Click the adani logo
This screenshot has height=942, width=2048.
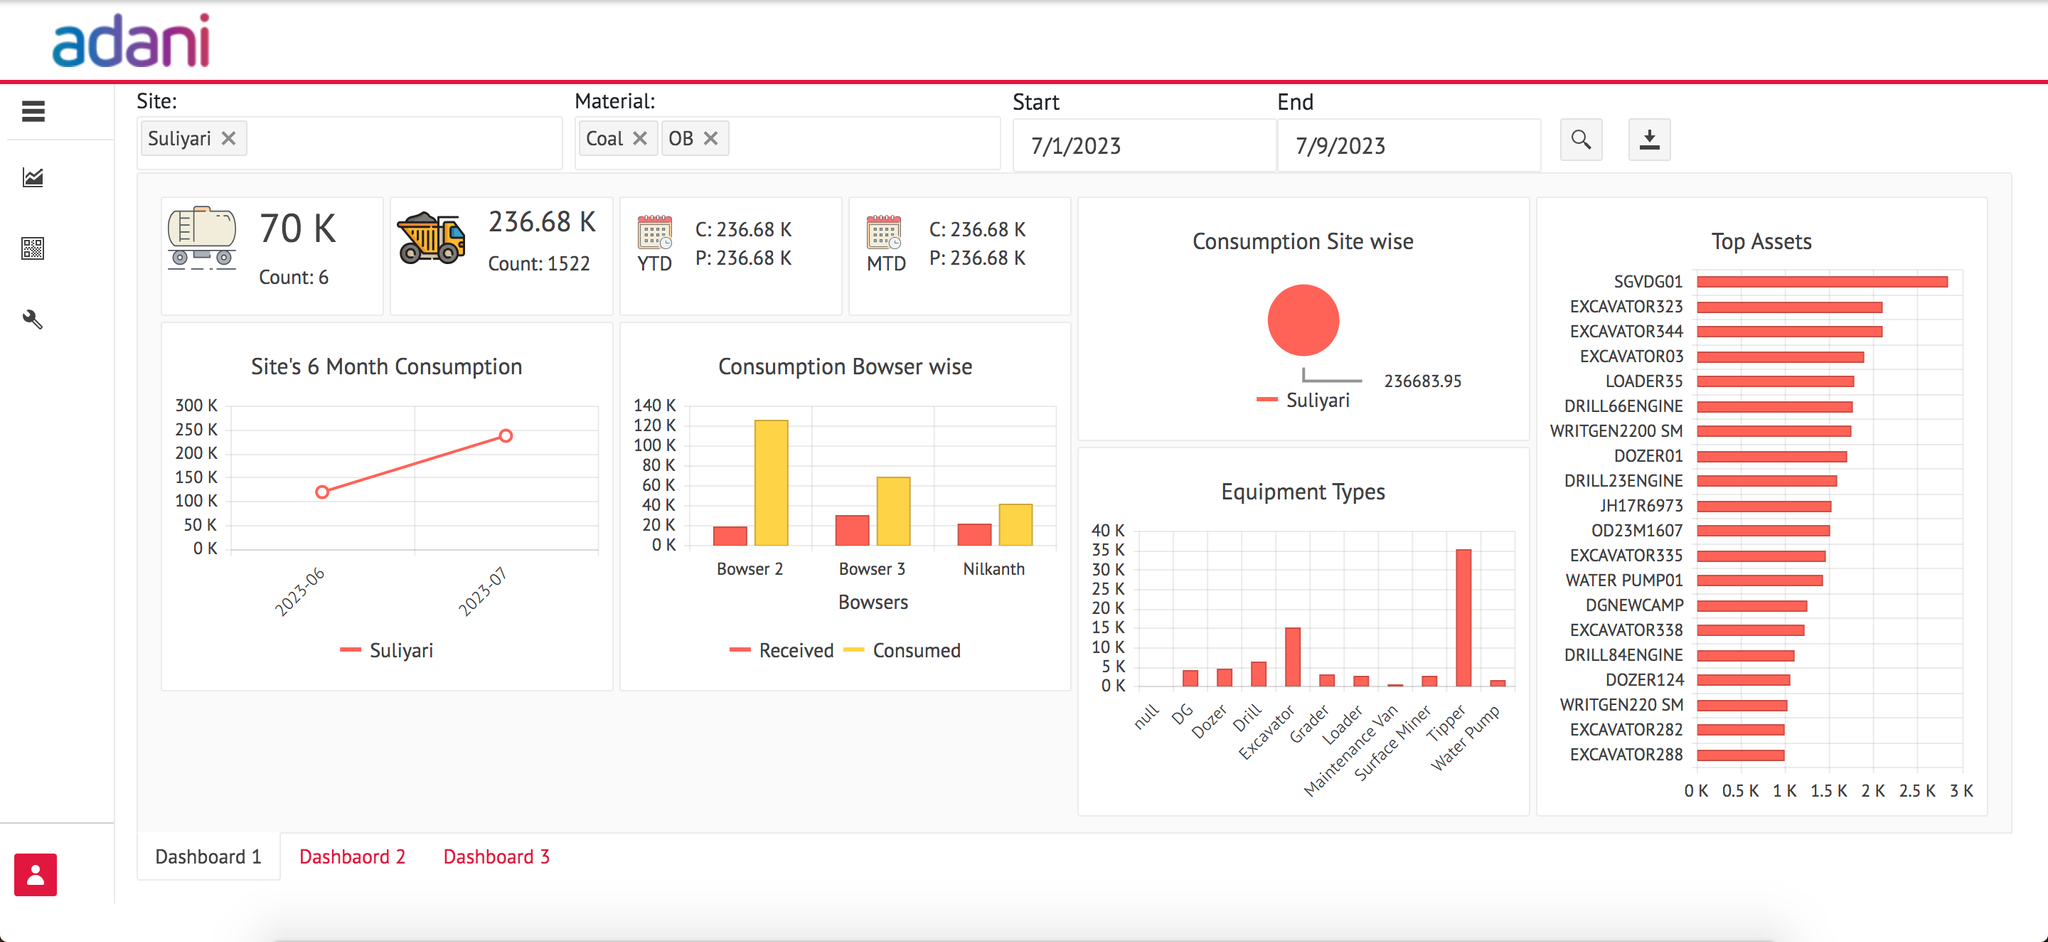coord(131,41)
